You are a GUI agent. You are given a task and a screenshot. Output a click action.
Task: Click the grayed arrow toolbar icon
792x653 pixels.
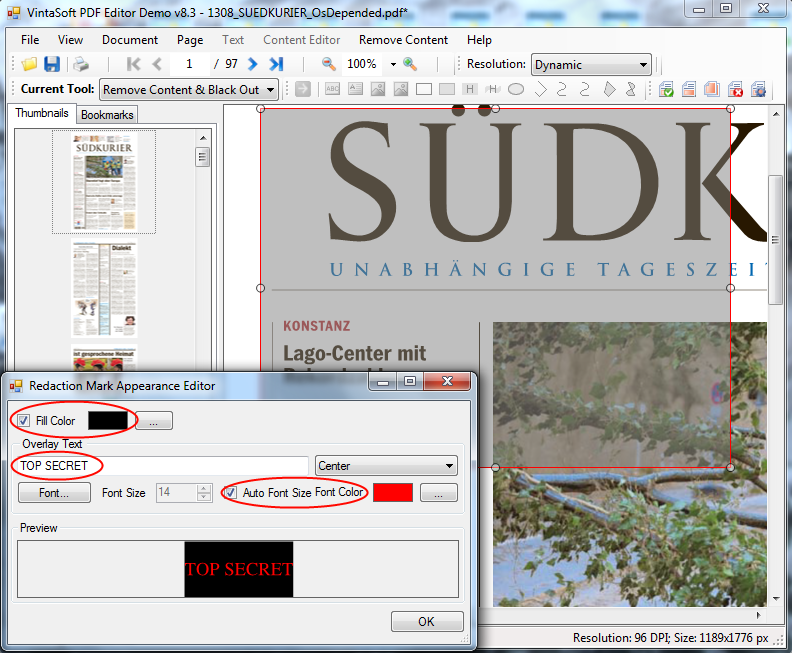pyautogui.click(x=303, y=89)
